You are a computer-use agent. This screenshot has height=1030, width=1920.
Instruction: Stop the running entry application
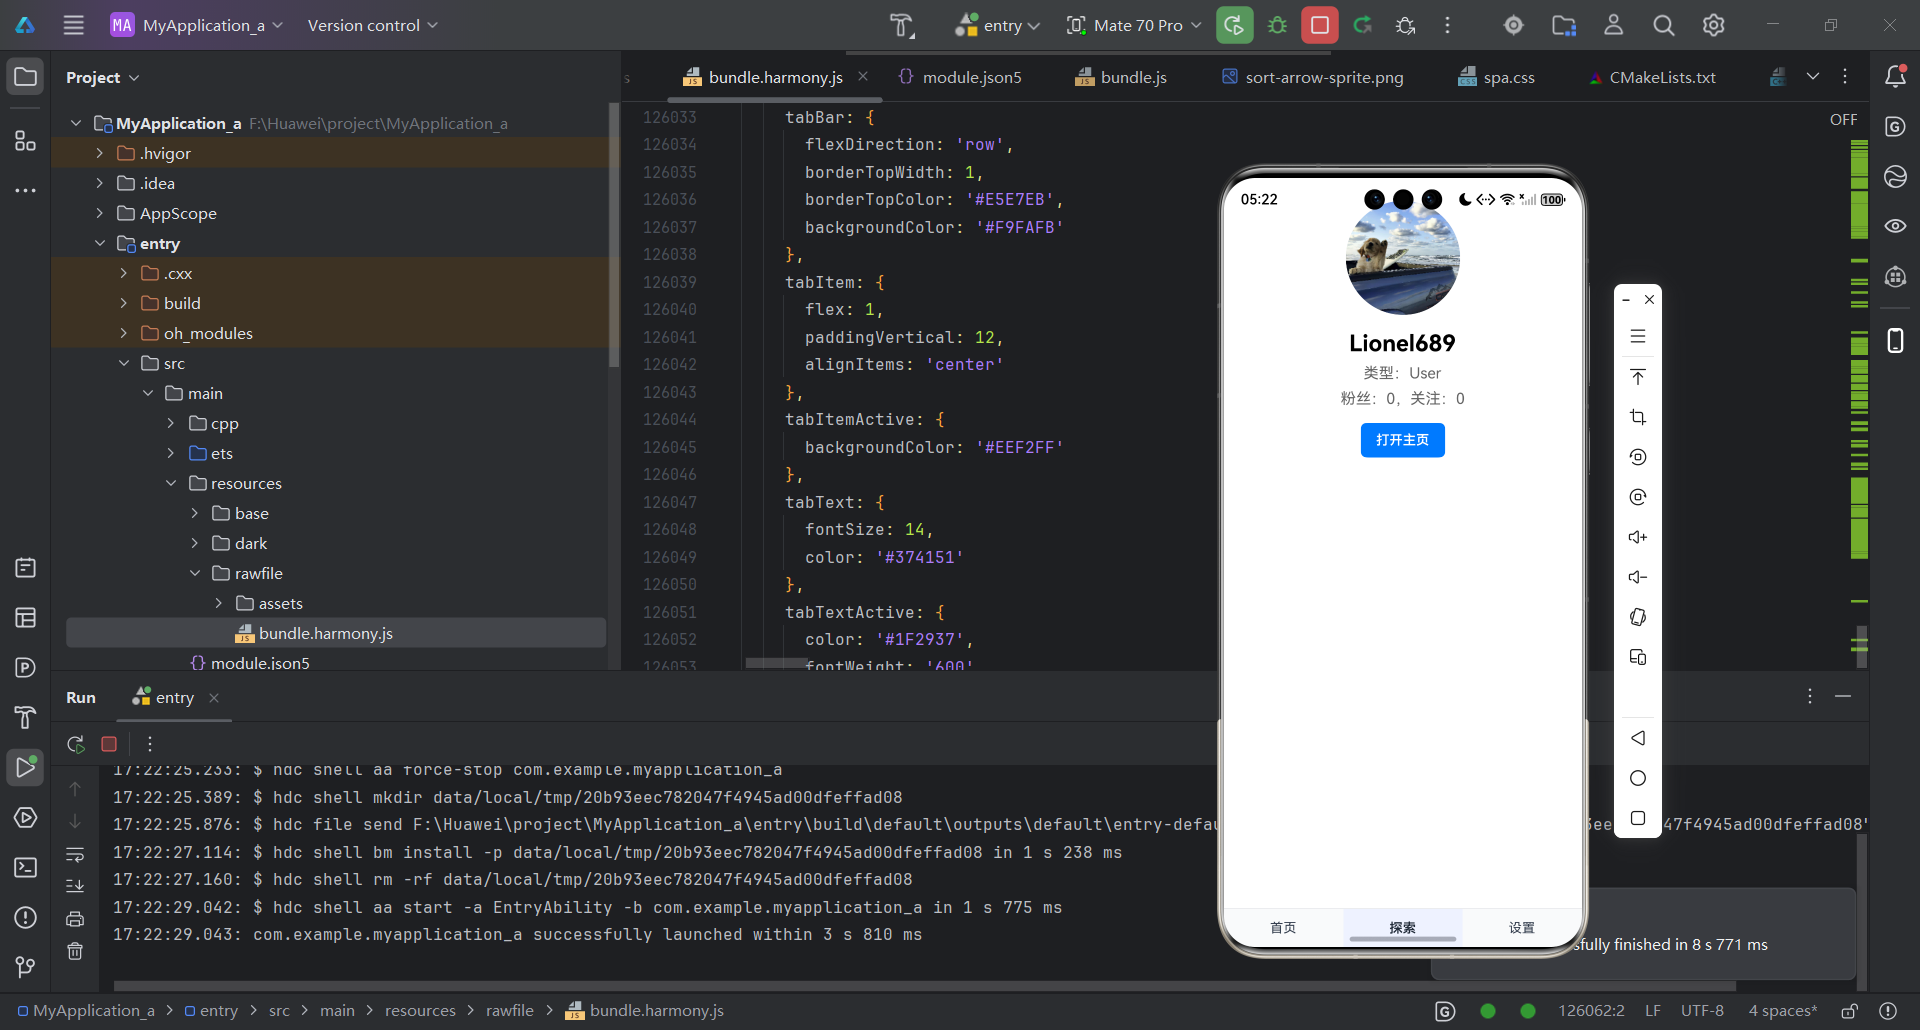[x=1318, y=25]
